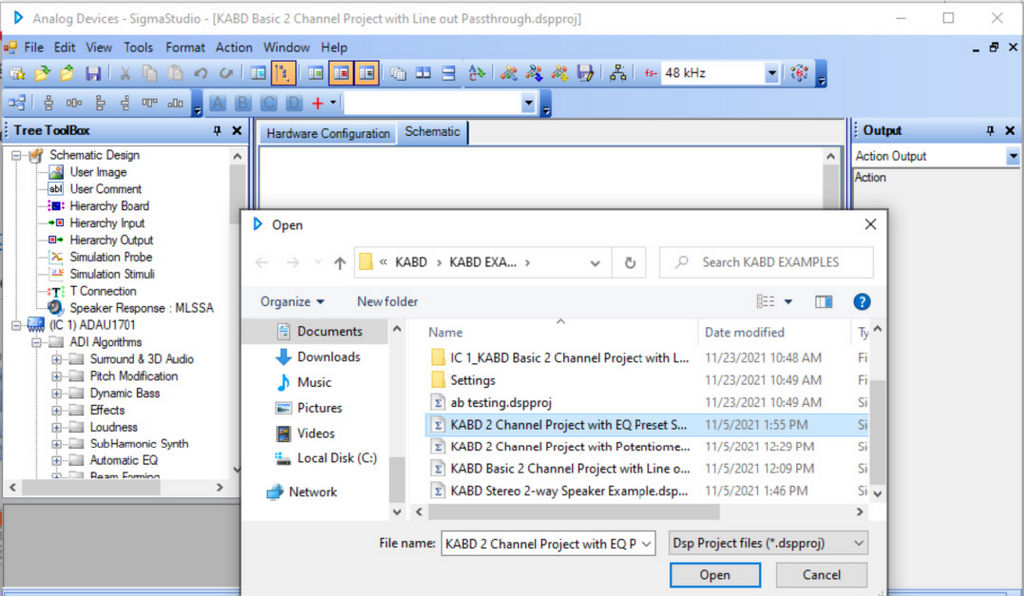Open the Tools menu
This screenshot has width=1024, height=596.
click(138, 47)
